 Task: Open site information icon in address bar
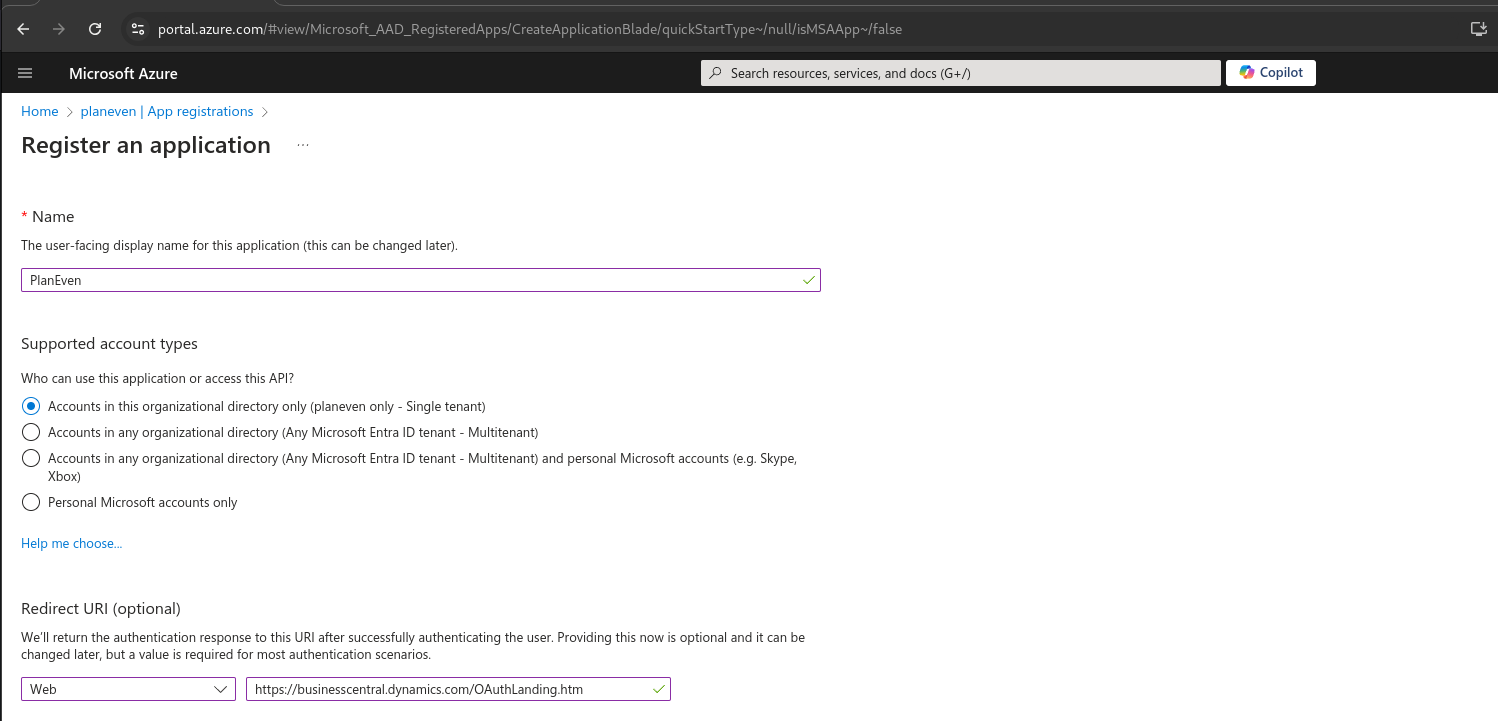point(138,29)
